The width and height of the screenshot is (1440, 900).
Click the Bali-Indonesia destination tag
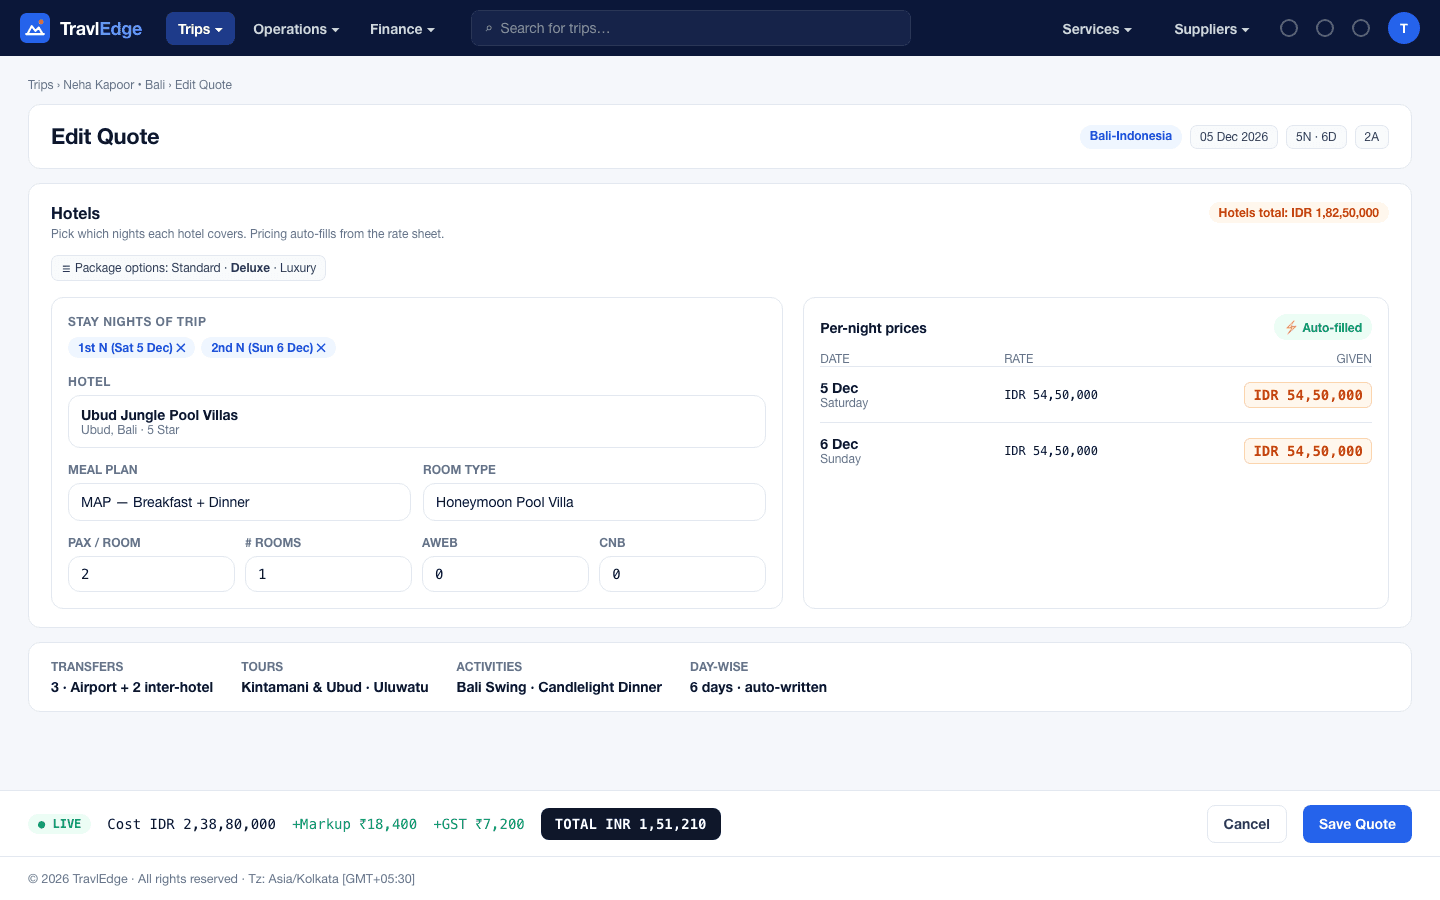pyautogui.click(x=1131, y=136)
